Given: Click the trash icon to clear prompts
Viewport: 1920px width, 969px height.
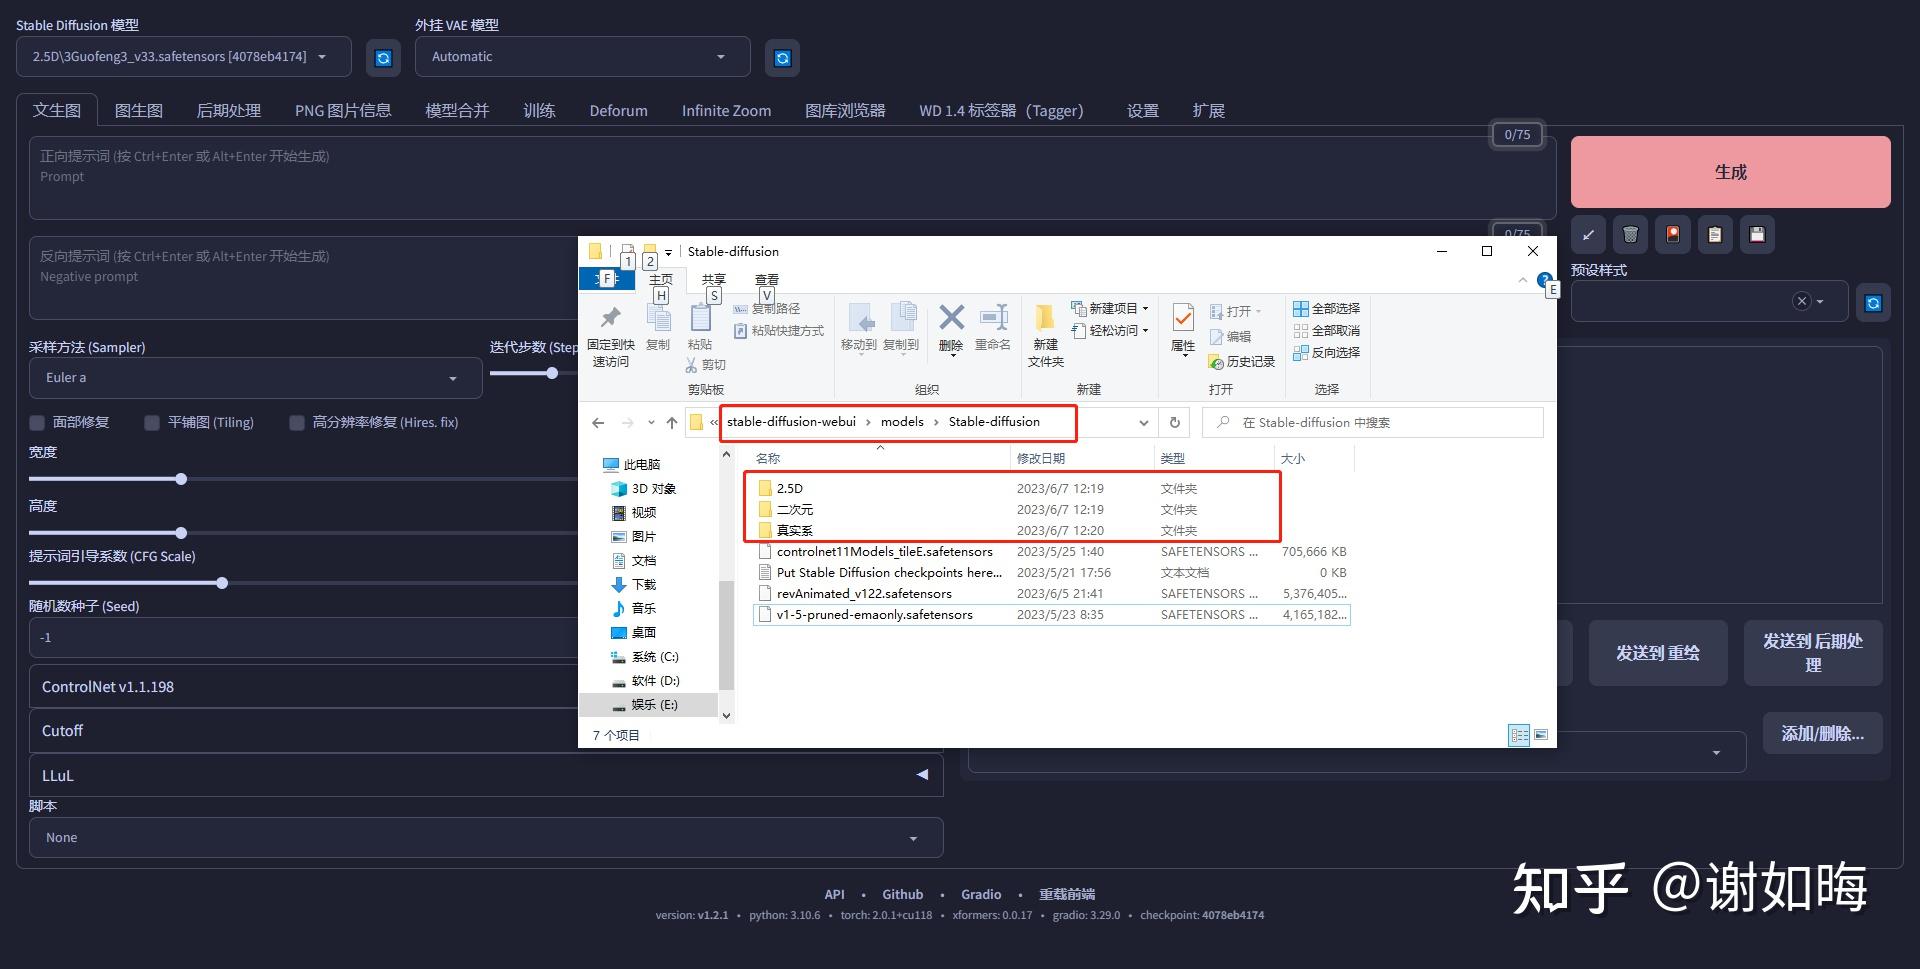Looking at the screenshot, I should [1630, 235].
